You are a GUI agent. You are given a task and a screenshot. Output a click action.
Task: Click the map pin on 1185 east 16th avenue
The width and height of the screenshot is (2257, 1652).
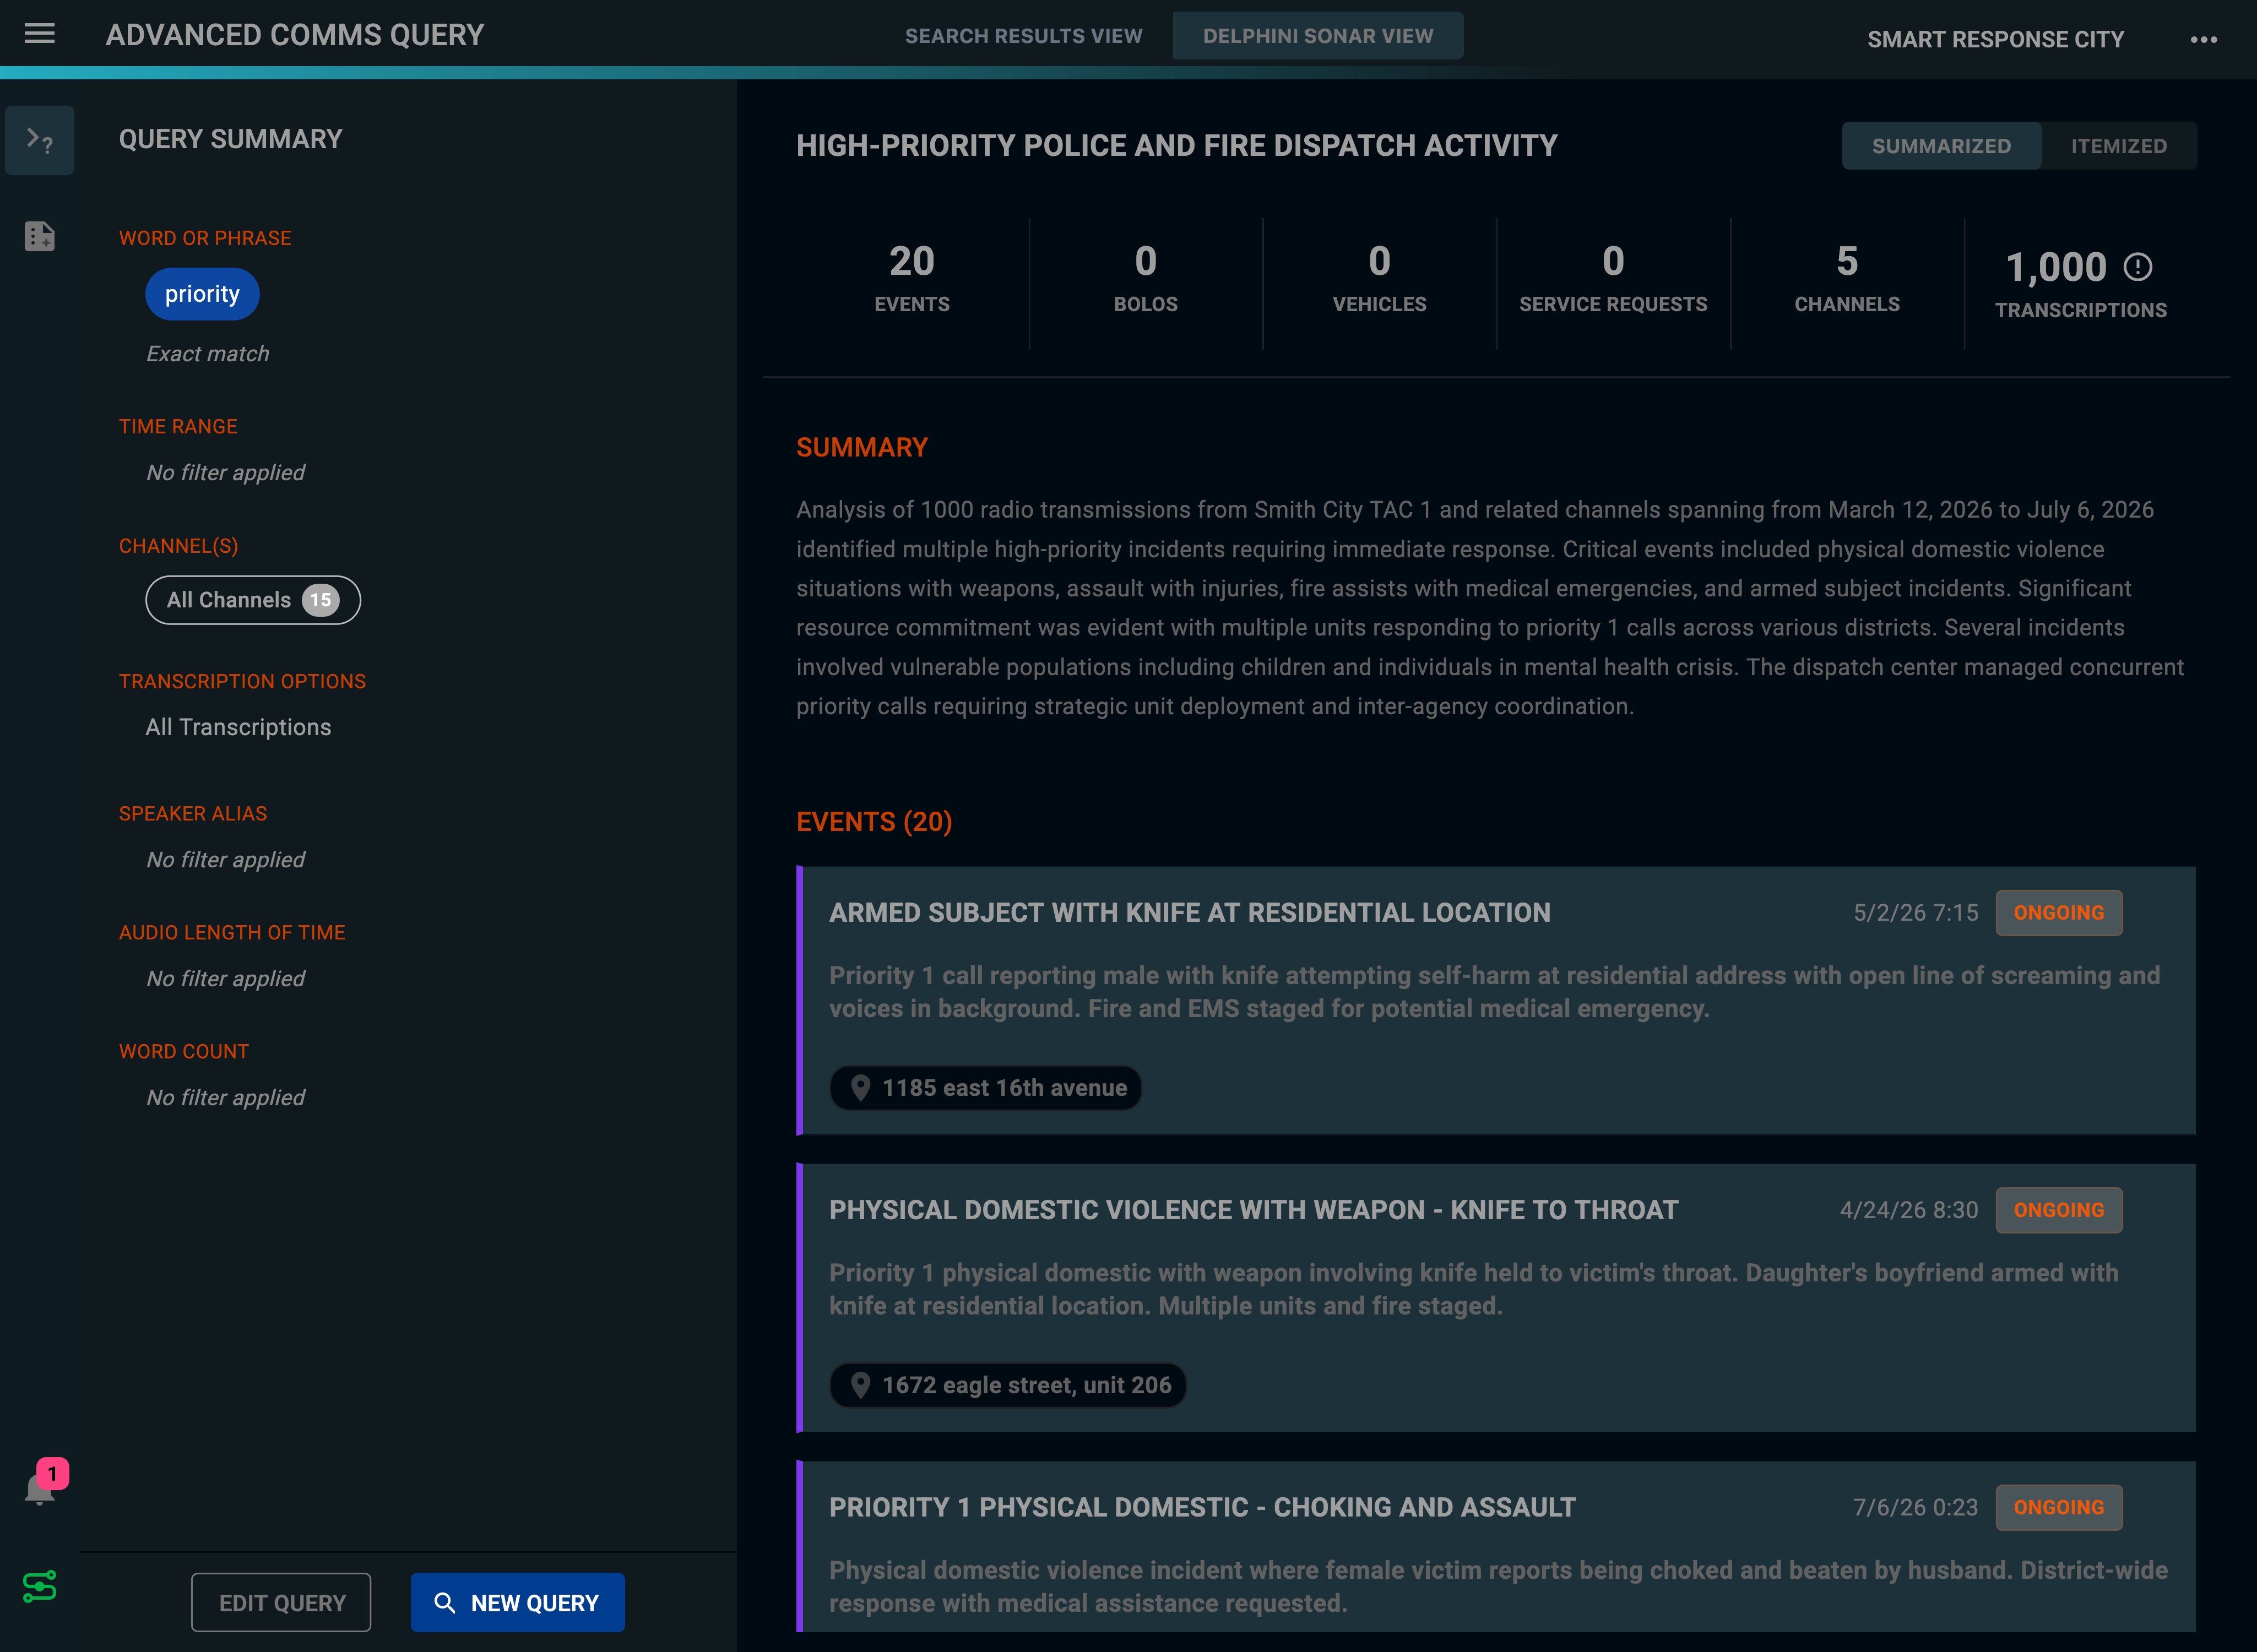point(860,1088)
